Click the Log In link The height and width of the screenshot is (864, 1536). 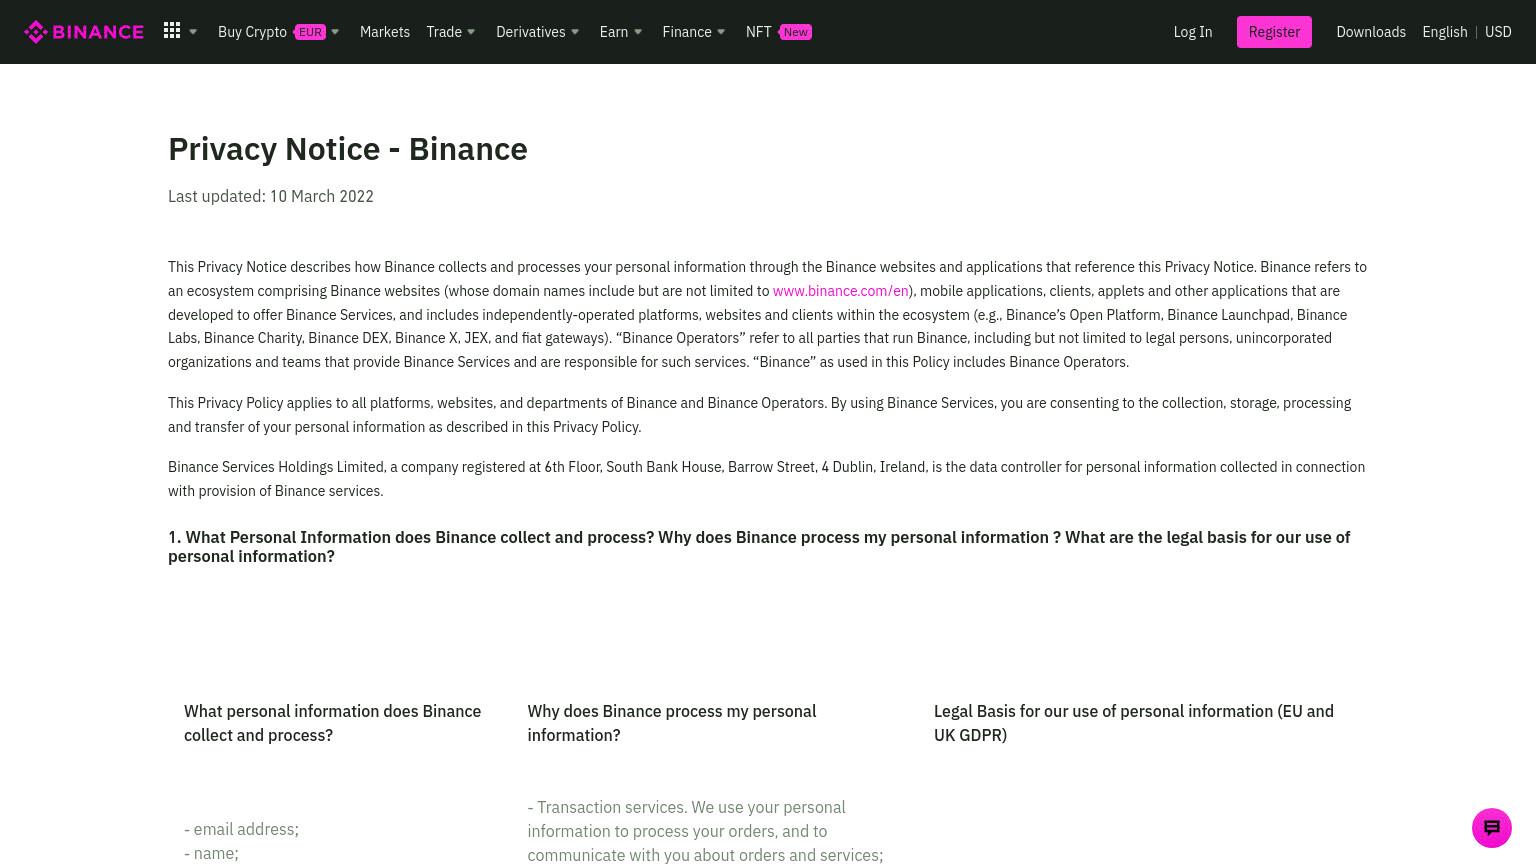pos(1193,32)
